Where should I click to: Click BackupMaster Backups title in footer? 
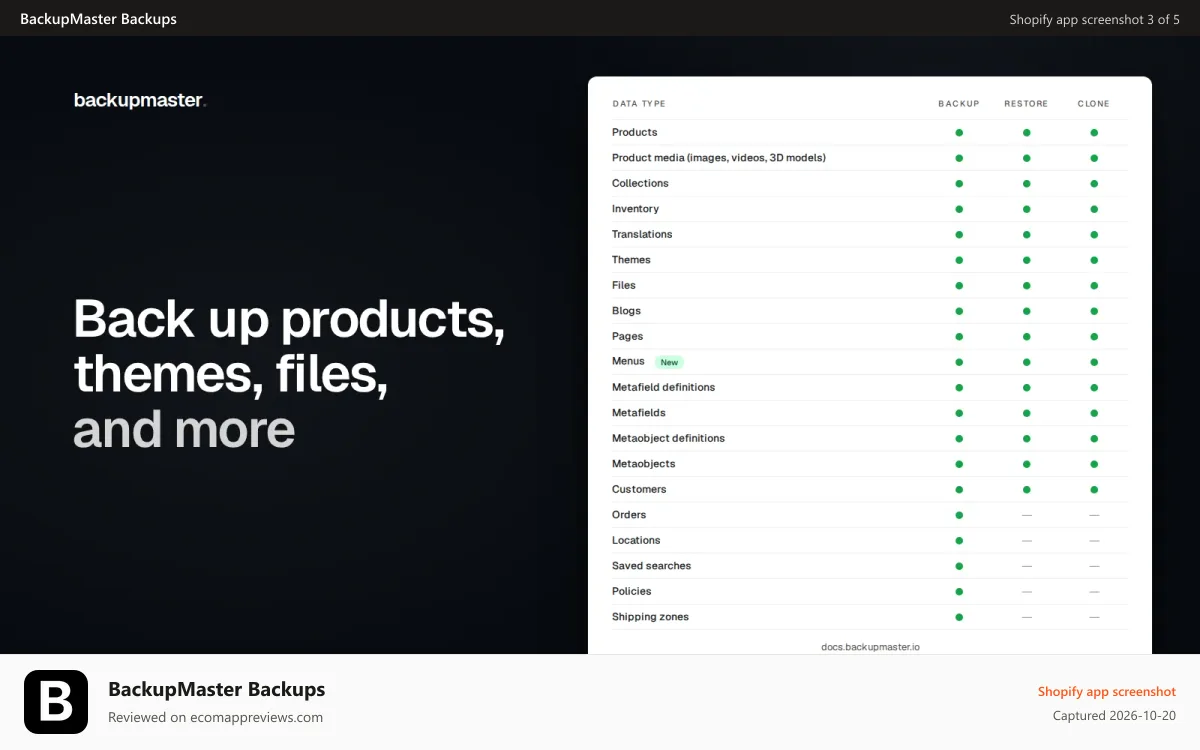coord(217,689)
